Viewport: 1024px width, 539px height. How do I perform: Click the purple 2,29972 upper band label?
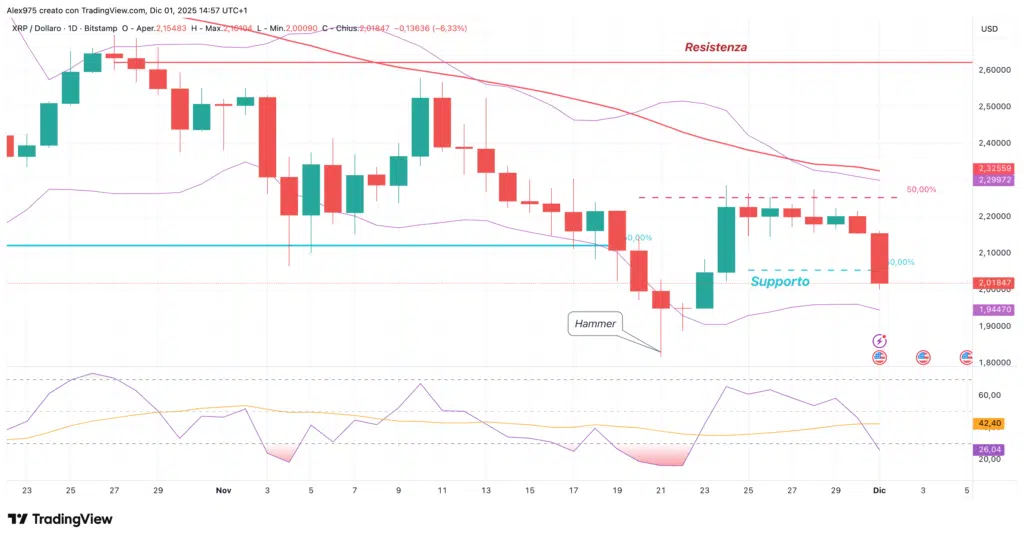click(x=995, y=180)
